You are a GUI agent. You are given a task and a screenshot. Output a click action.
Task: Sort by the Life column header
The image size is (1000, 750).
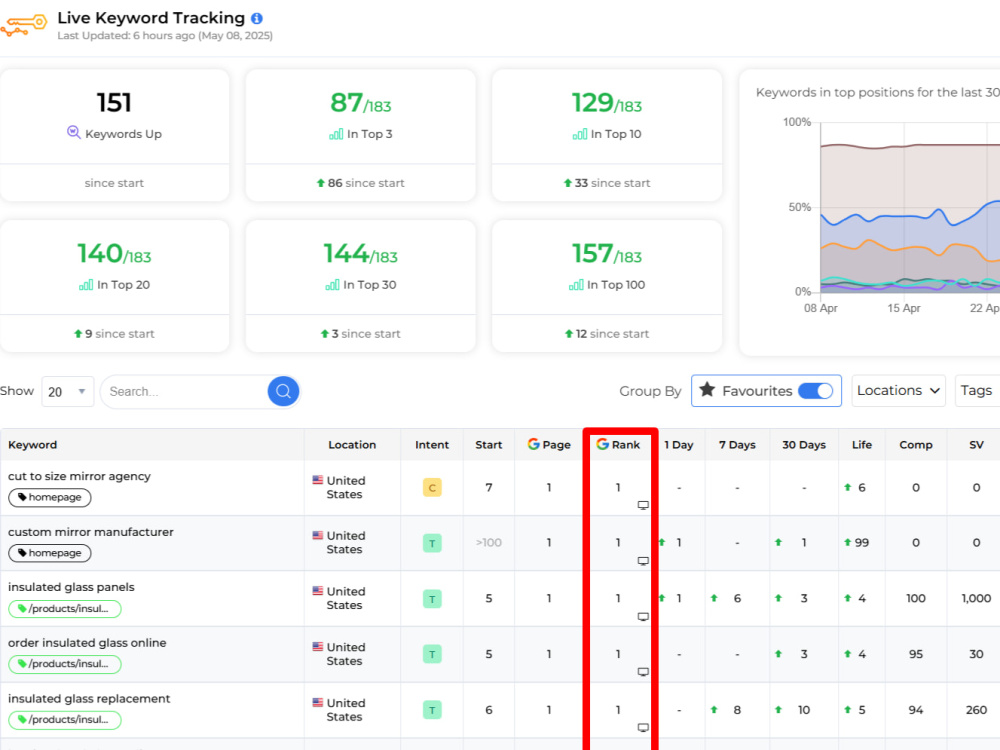[x=862, y=445]
